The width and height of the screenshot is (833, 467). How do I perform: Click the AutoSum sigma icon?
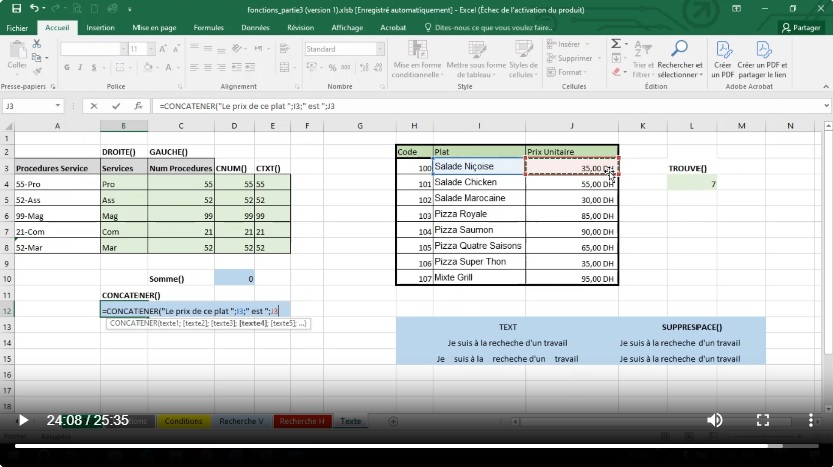tap(616, 44)
